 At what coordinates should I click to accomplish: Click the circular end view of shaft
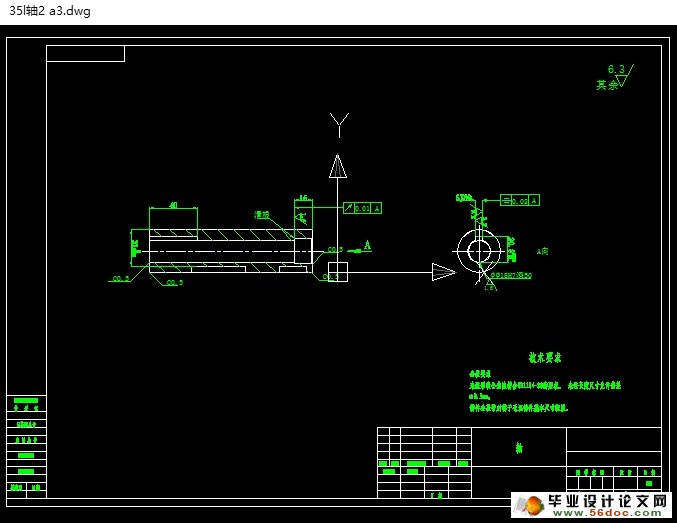(x=479, y=250)
